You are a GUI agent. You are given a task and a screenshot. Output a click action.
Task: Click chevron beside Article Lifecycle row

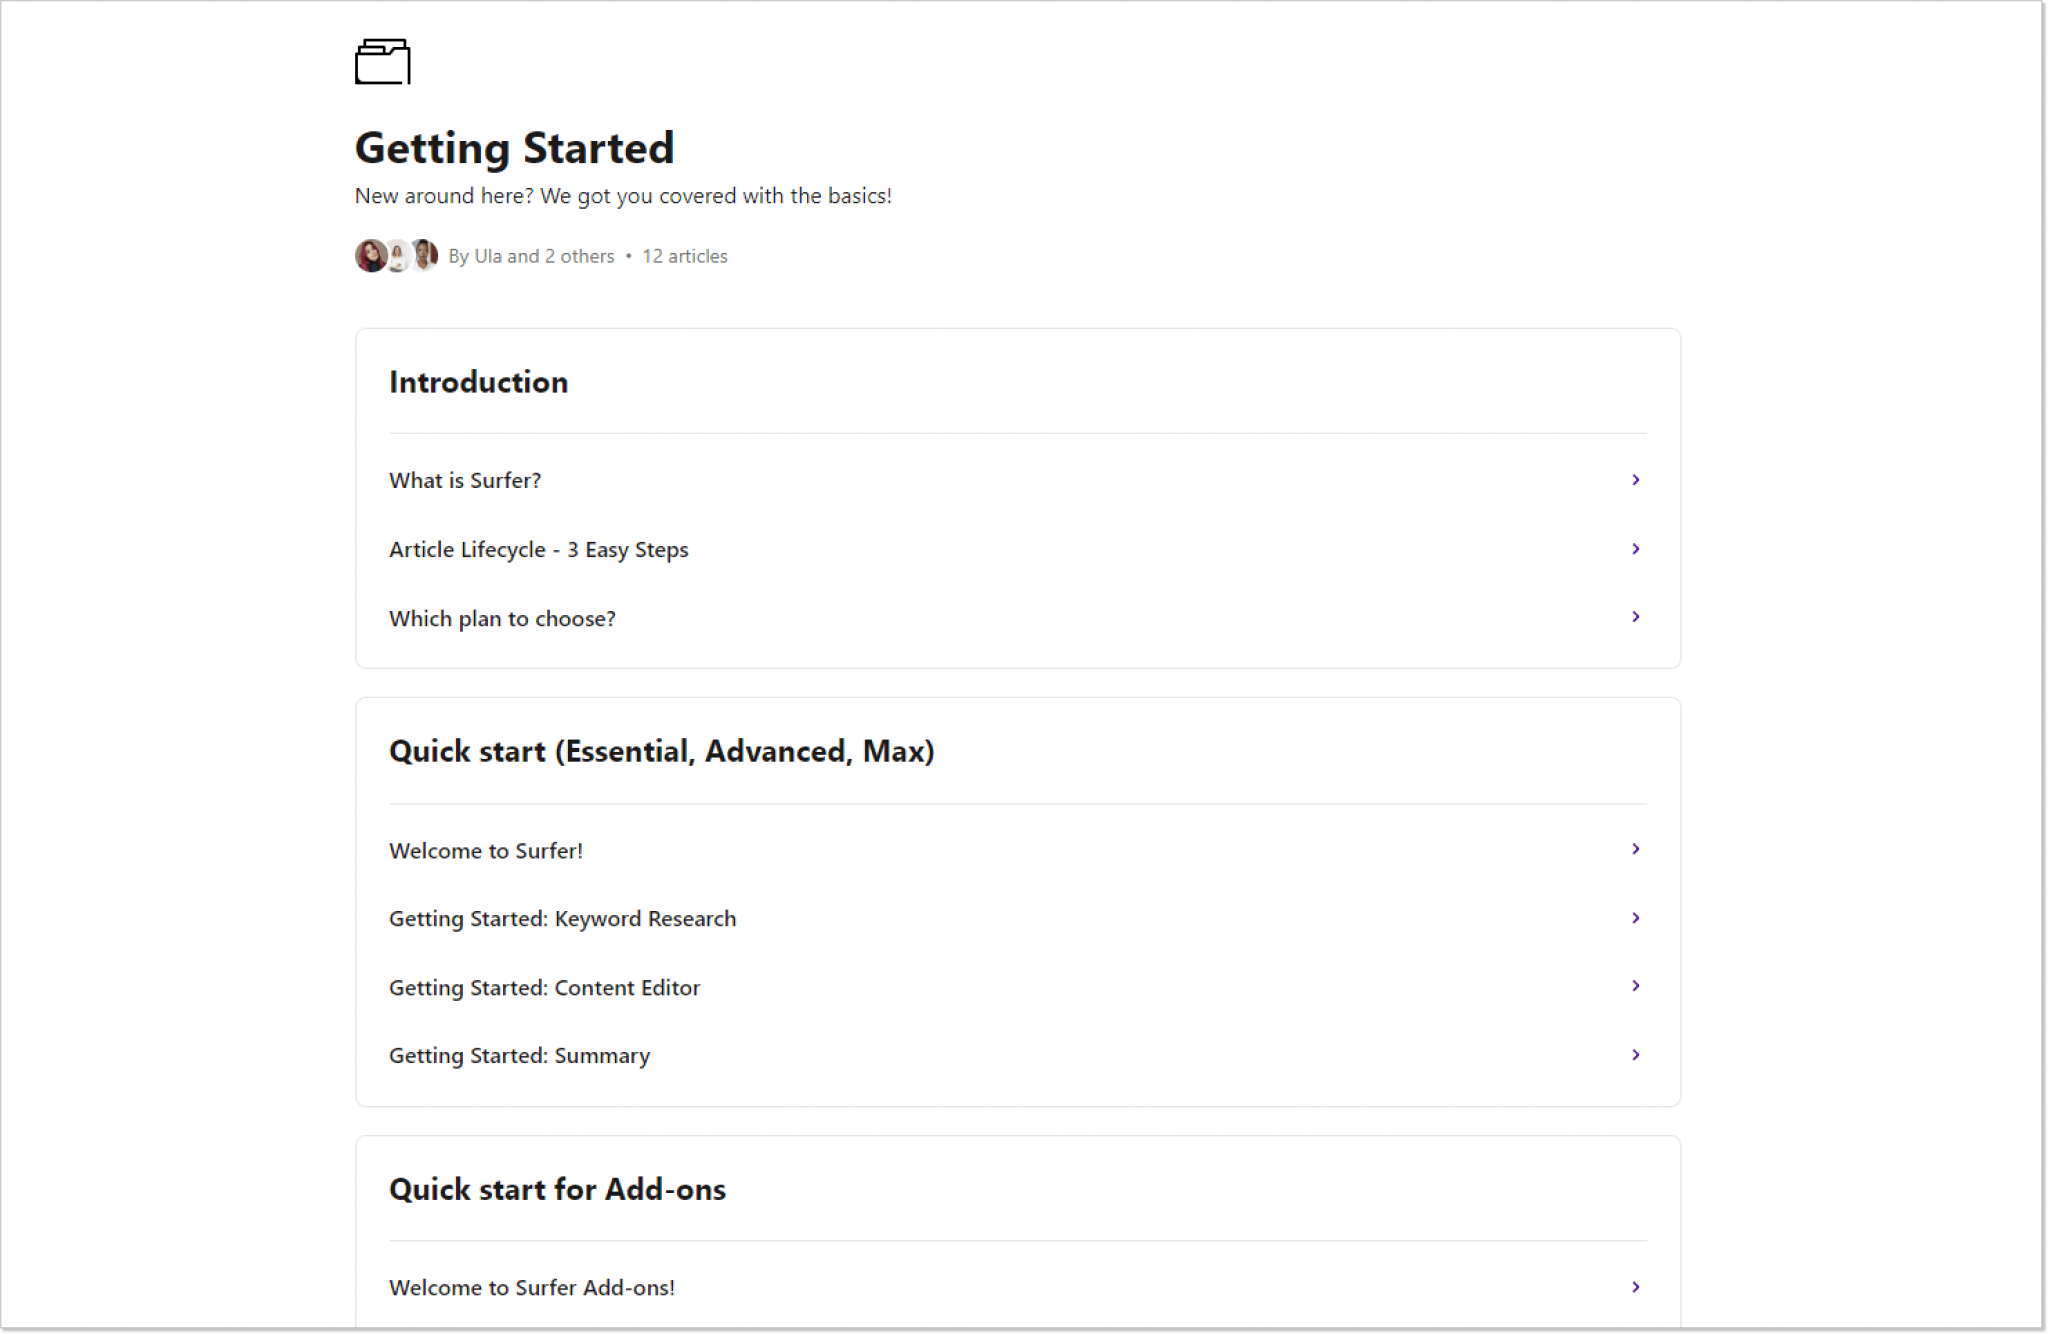(1636, 549)
